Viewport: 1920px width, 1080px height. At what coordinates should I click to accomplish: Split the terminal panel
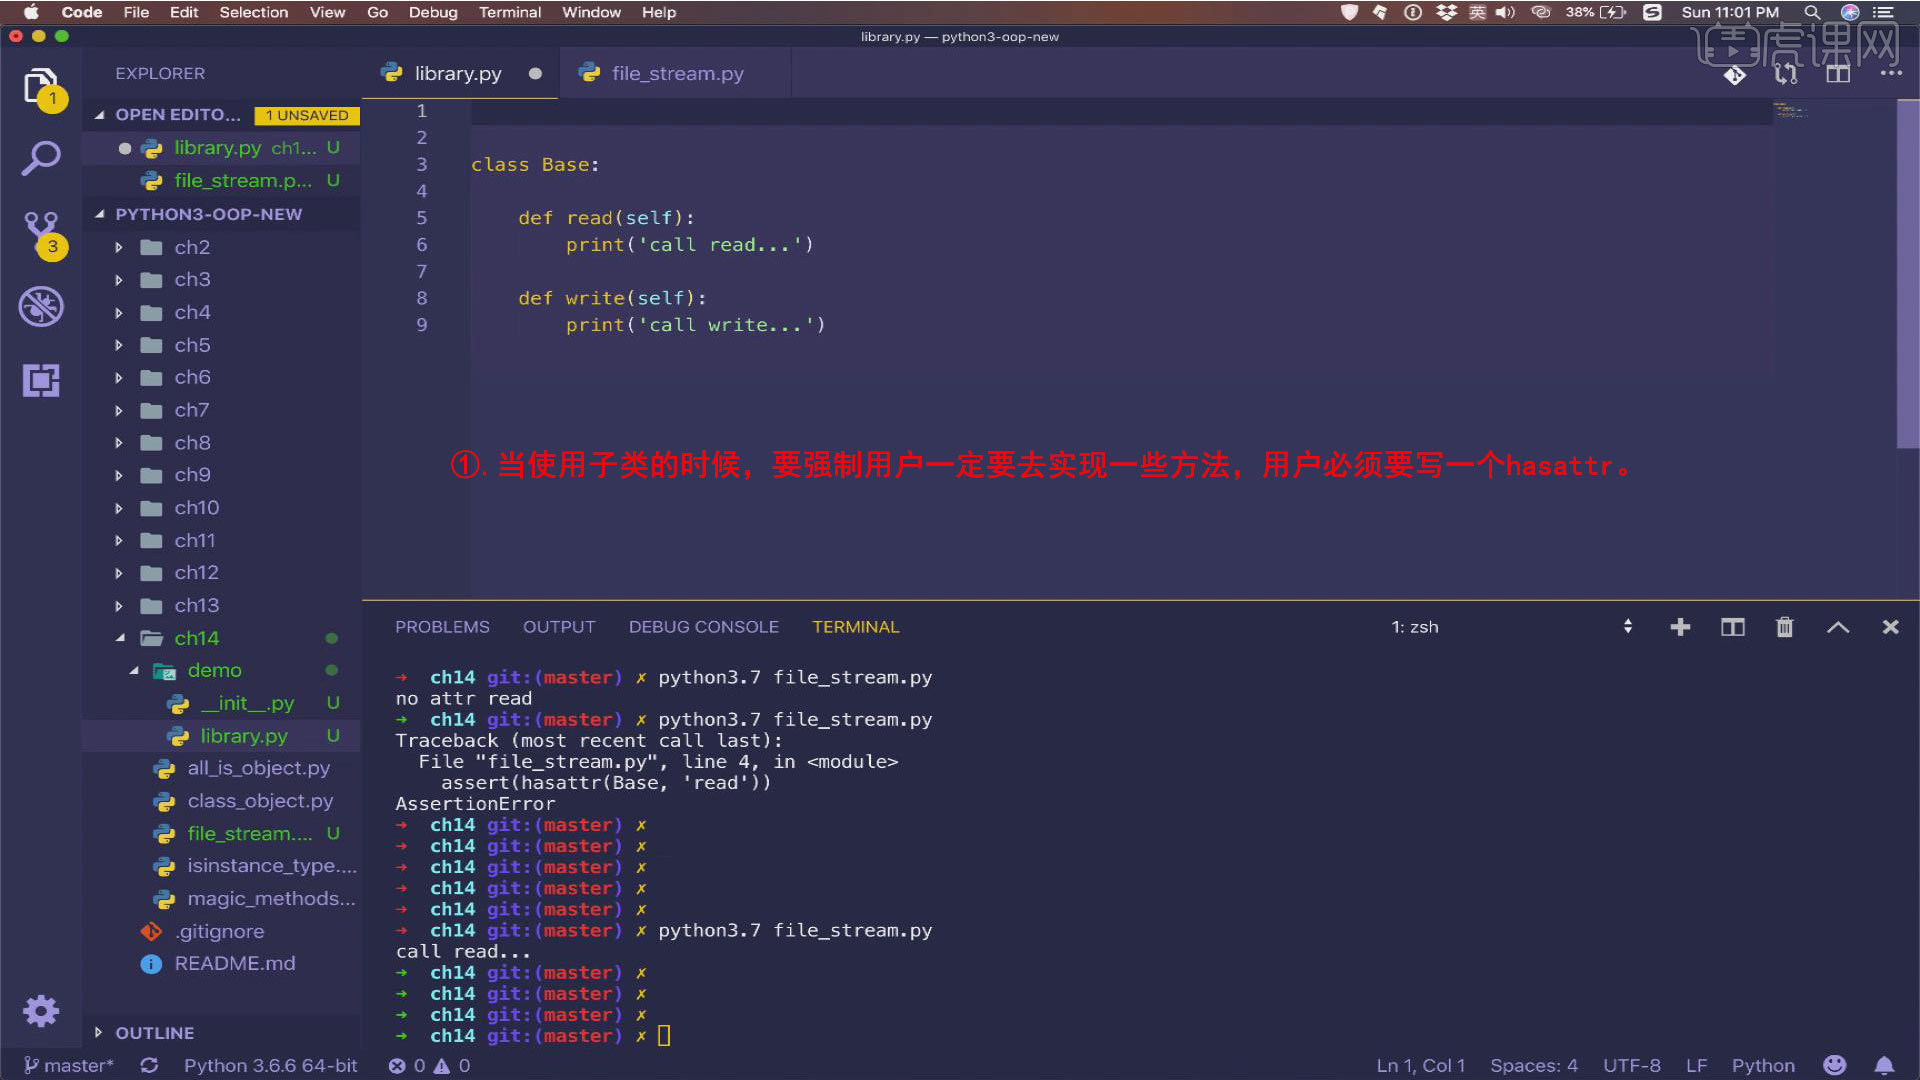(1732, 627)
